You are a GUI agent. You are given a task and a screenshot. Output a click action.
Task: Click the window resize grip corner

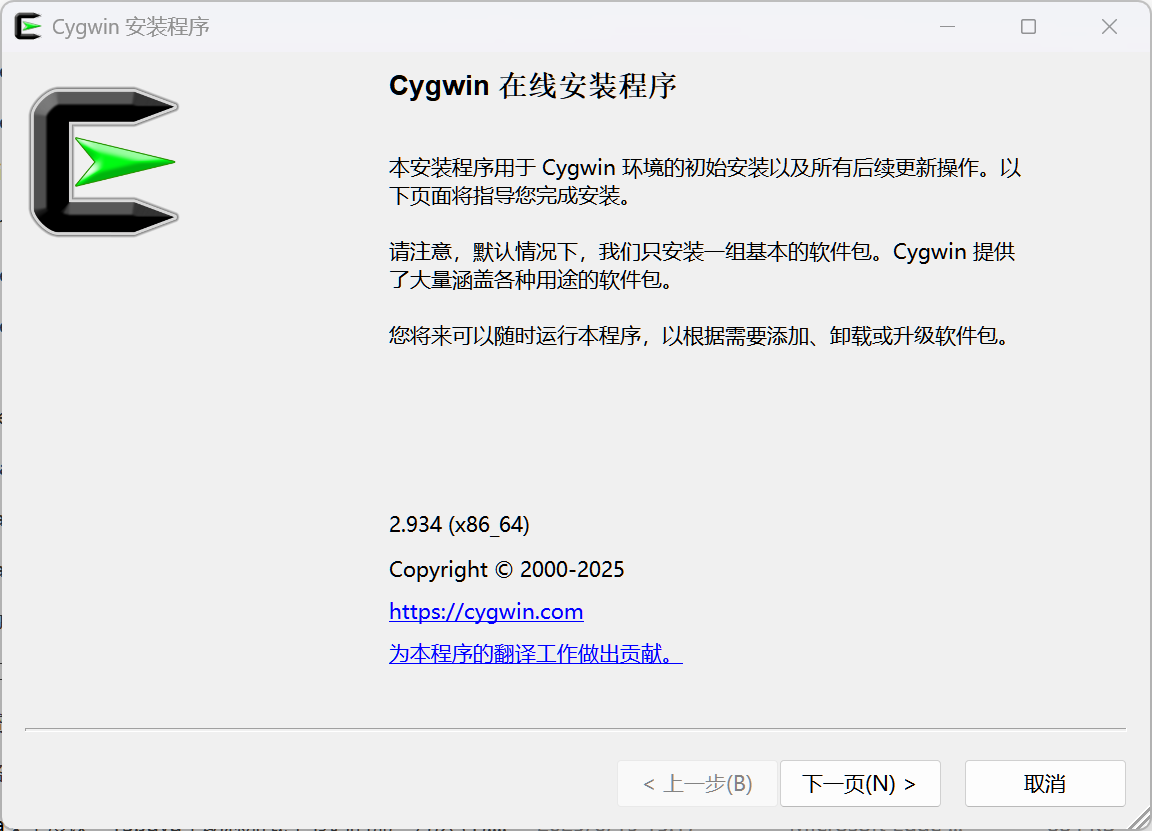[x=1139, y=818]
